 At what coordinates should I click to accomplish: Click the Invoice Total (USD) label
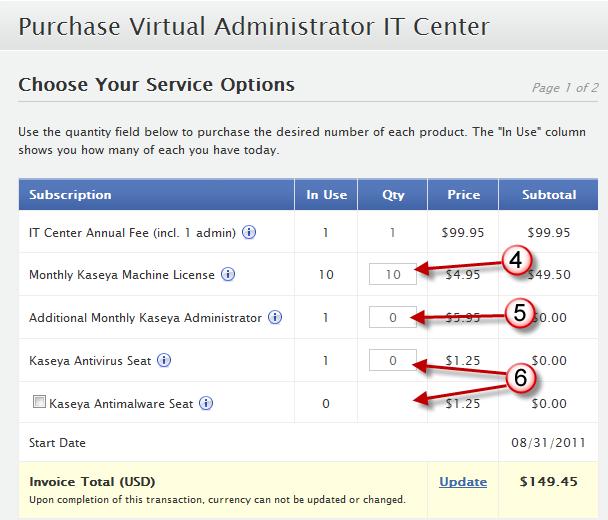(x=92, y=482)
